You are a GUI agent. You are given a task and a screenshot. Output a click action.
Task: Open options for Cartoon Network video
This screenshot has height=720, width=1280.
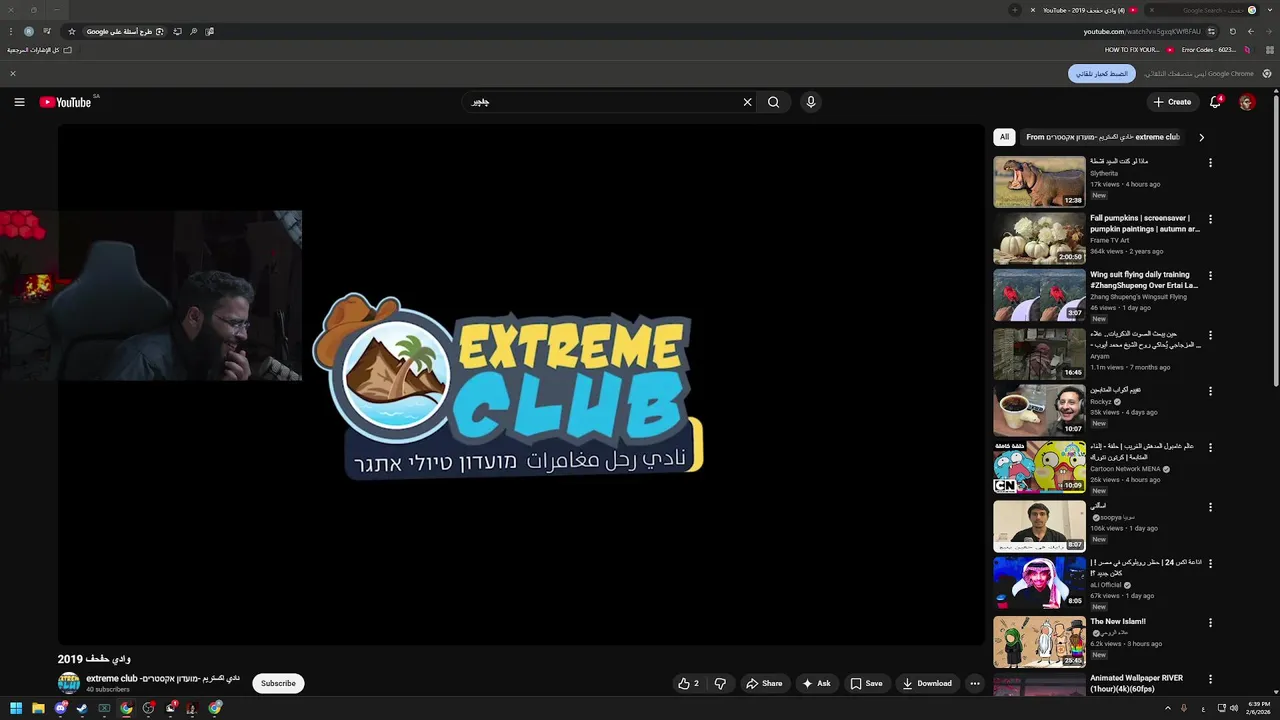[x=1210, y=448]
